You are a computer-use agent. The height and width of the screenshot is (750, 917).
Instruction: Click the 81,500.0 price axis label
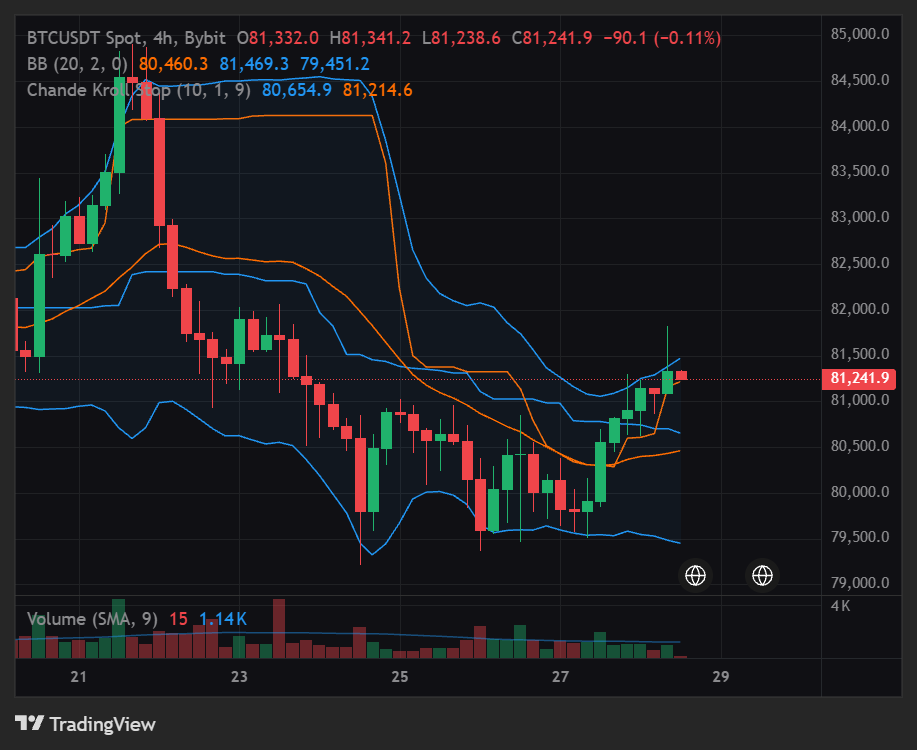tap(860, 354)
